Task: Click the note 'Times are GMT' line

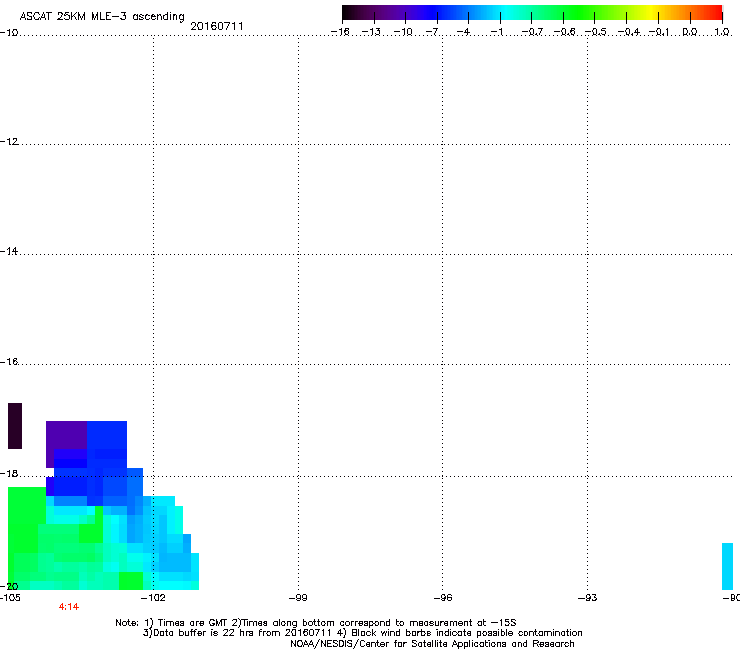Action: 316,623
